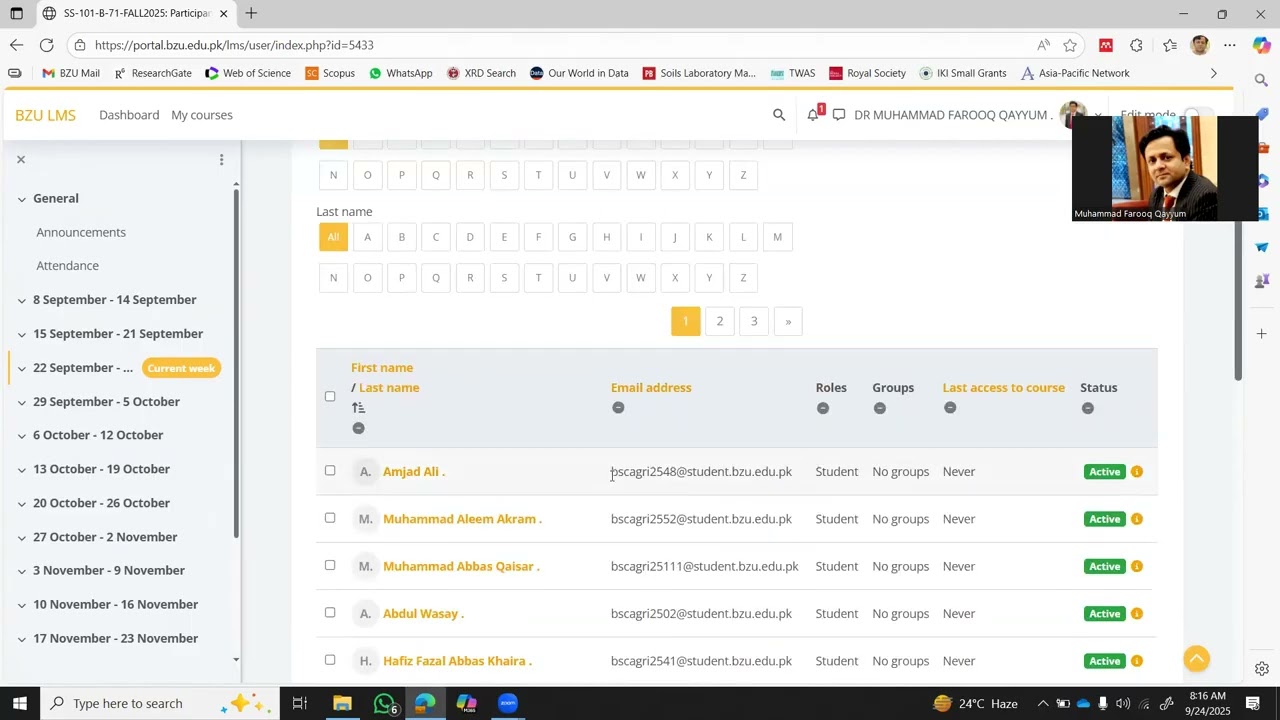Open Zoom from the taskbar
Image resolution: width=1280 pixels, height=720 pixels.
pyautogui.click(x=508, y=703)
